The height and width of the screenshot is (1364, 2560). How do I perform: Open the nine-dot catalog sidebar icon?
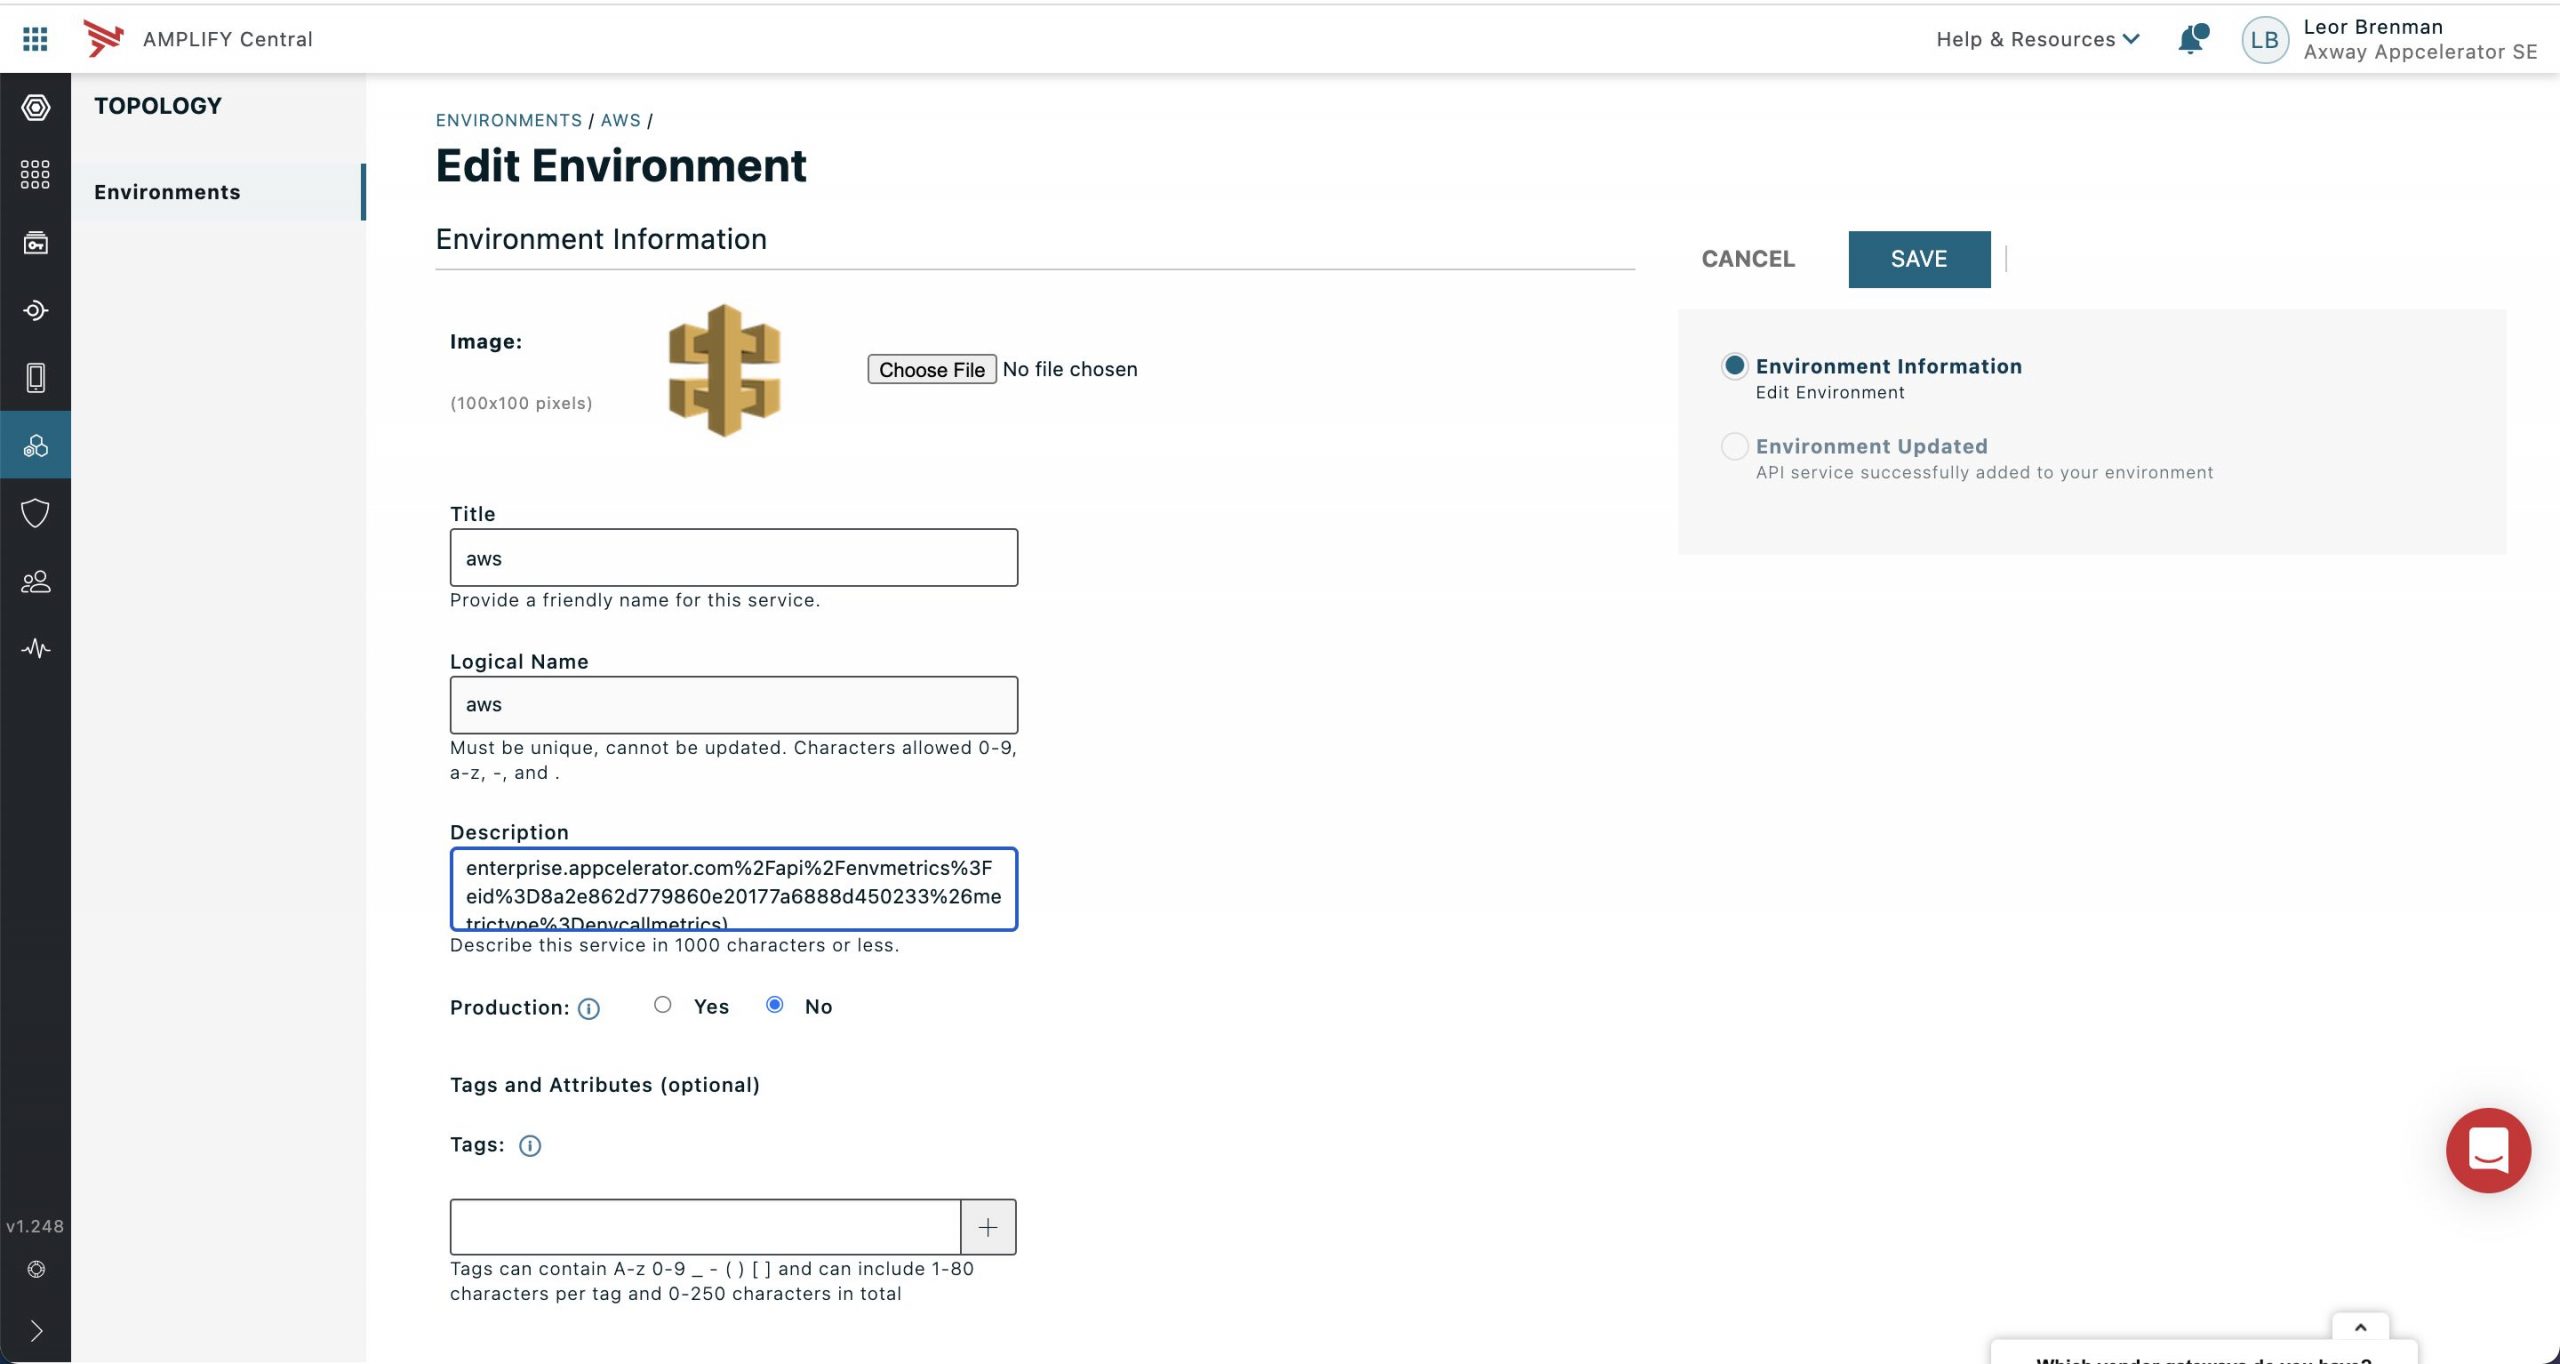click(x=36, y=175)
